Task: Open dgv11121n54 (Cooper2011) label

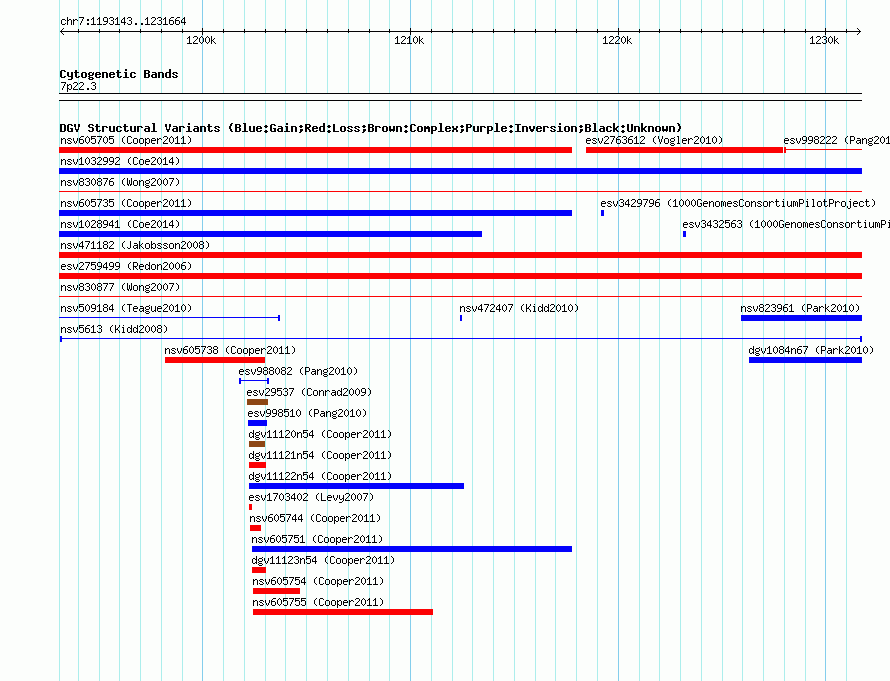Action: [320, 455]
